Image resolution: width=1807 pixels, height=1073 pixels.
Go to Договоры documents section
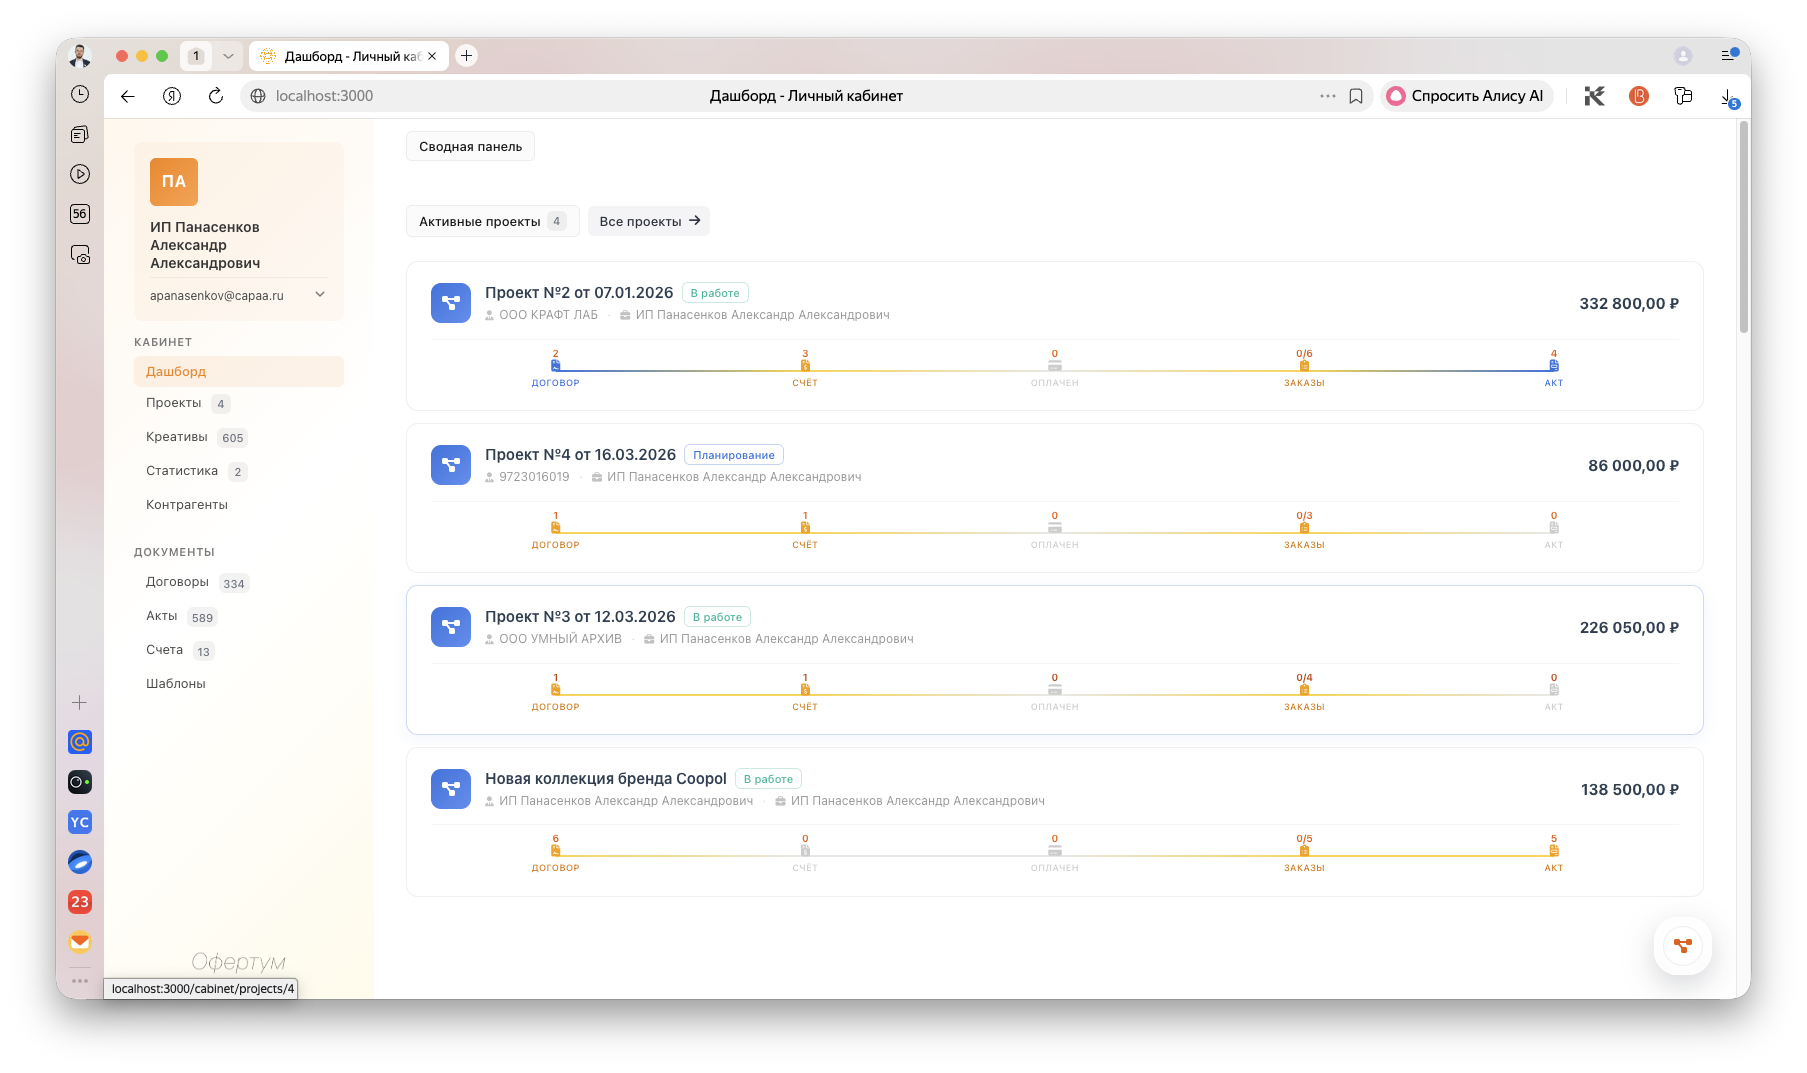tap(177, 582)
